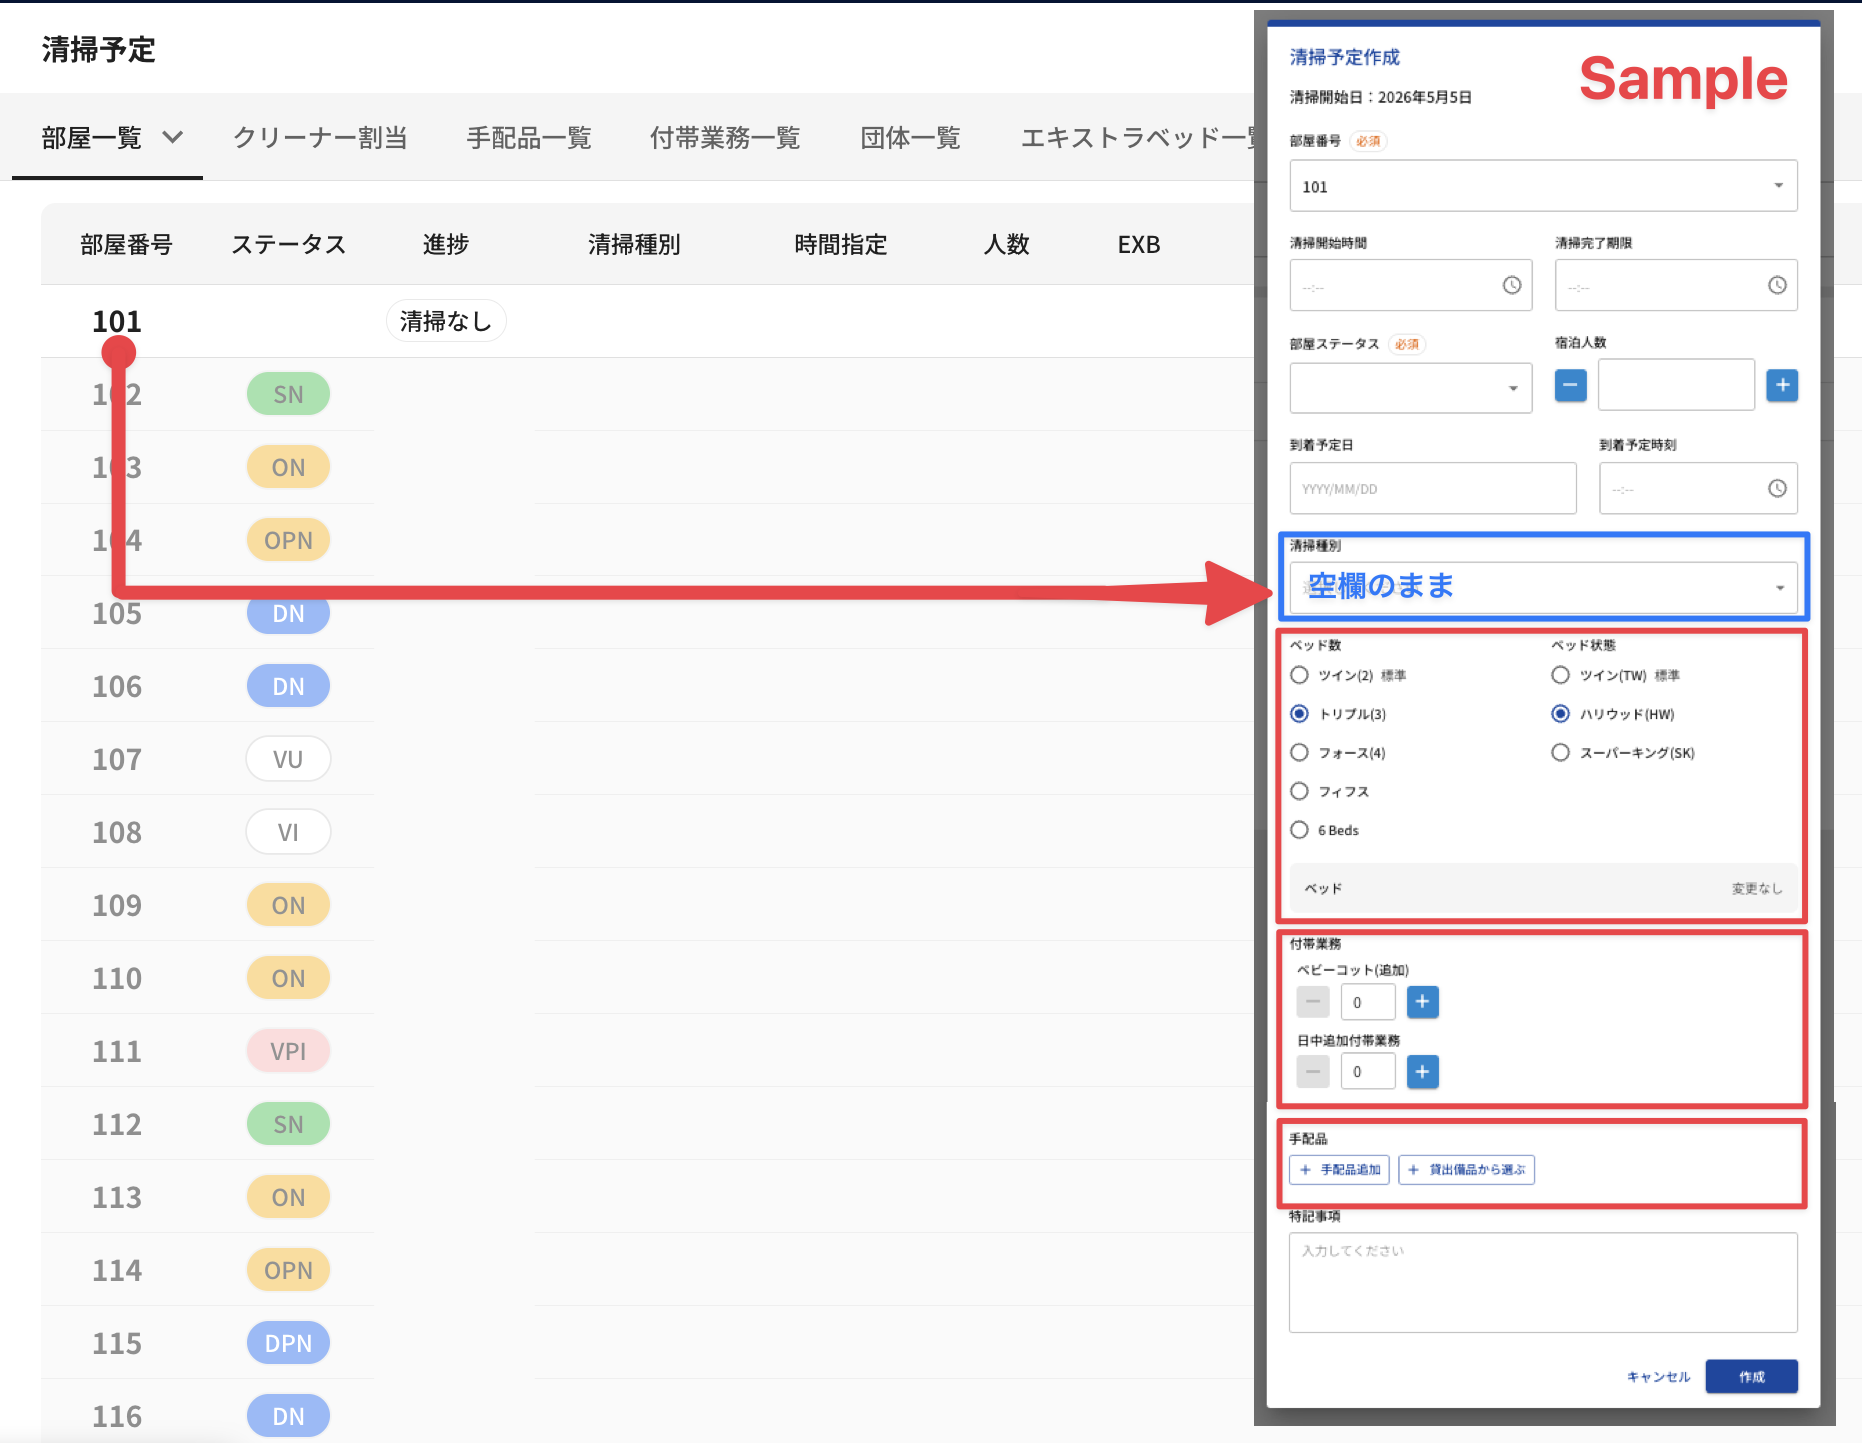Go to the 付帯業務一覧 tab
The width and height of the screenshot is (1862, 1443).
tap(725, 137)
